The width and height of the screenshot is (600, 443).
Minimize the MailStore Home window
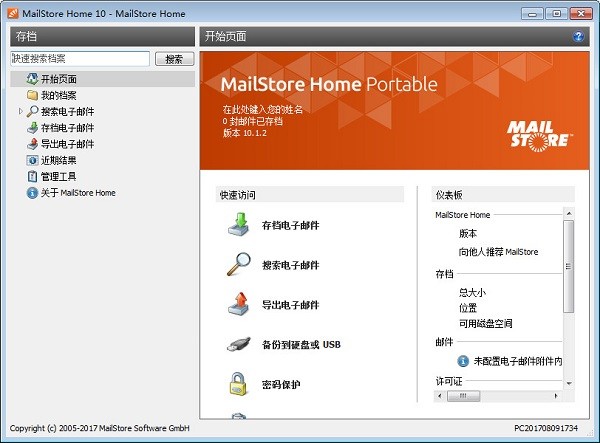pos(532,14)
